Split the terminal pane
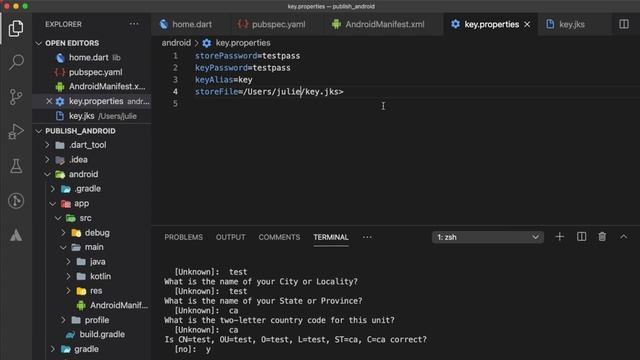This screenshot has height=360, width=640. 581,237
